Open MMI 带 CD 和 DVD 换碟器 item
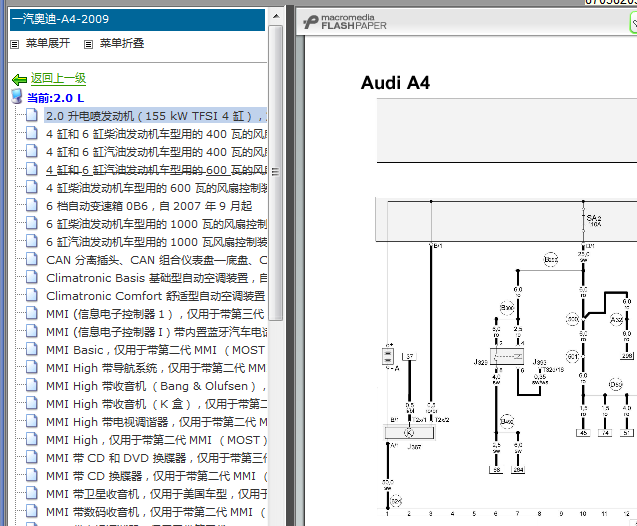Viewport: 637px width, 526px height. click(x=156, y=458)
